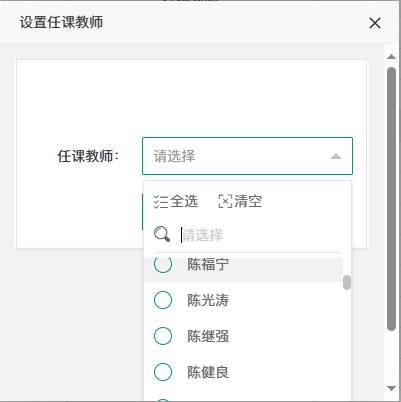Select the radio button for 陈继强
401x402 pixels.
(163, 336)
